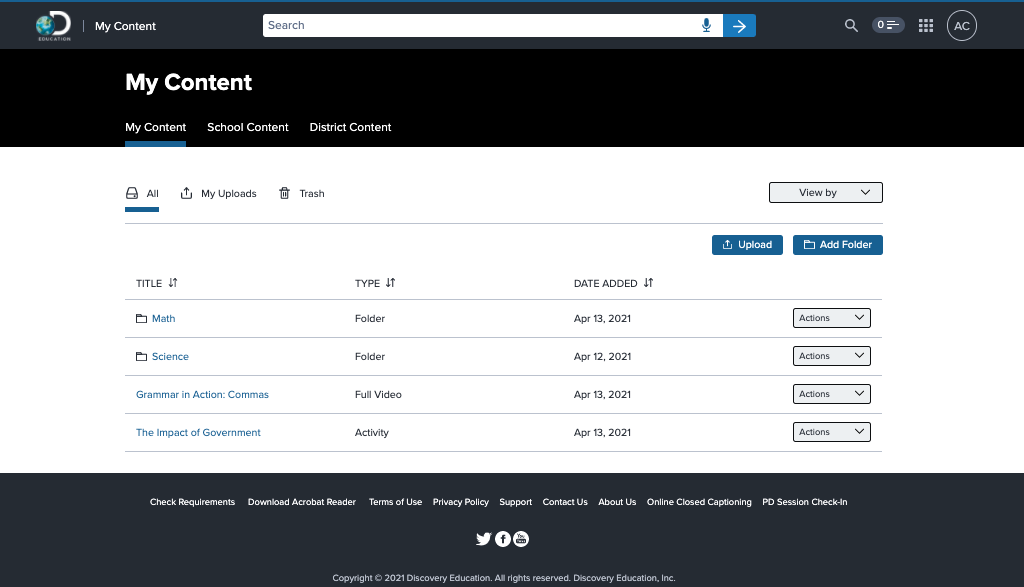Switch to the School Content tab
Image resolution: width=1024 pixels, height=587 pixels.
[x=248, y=127]
